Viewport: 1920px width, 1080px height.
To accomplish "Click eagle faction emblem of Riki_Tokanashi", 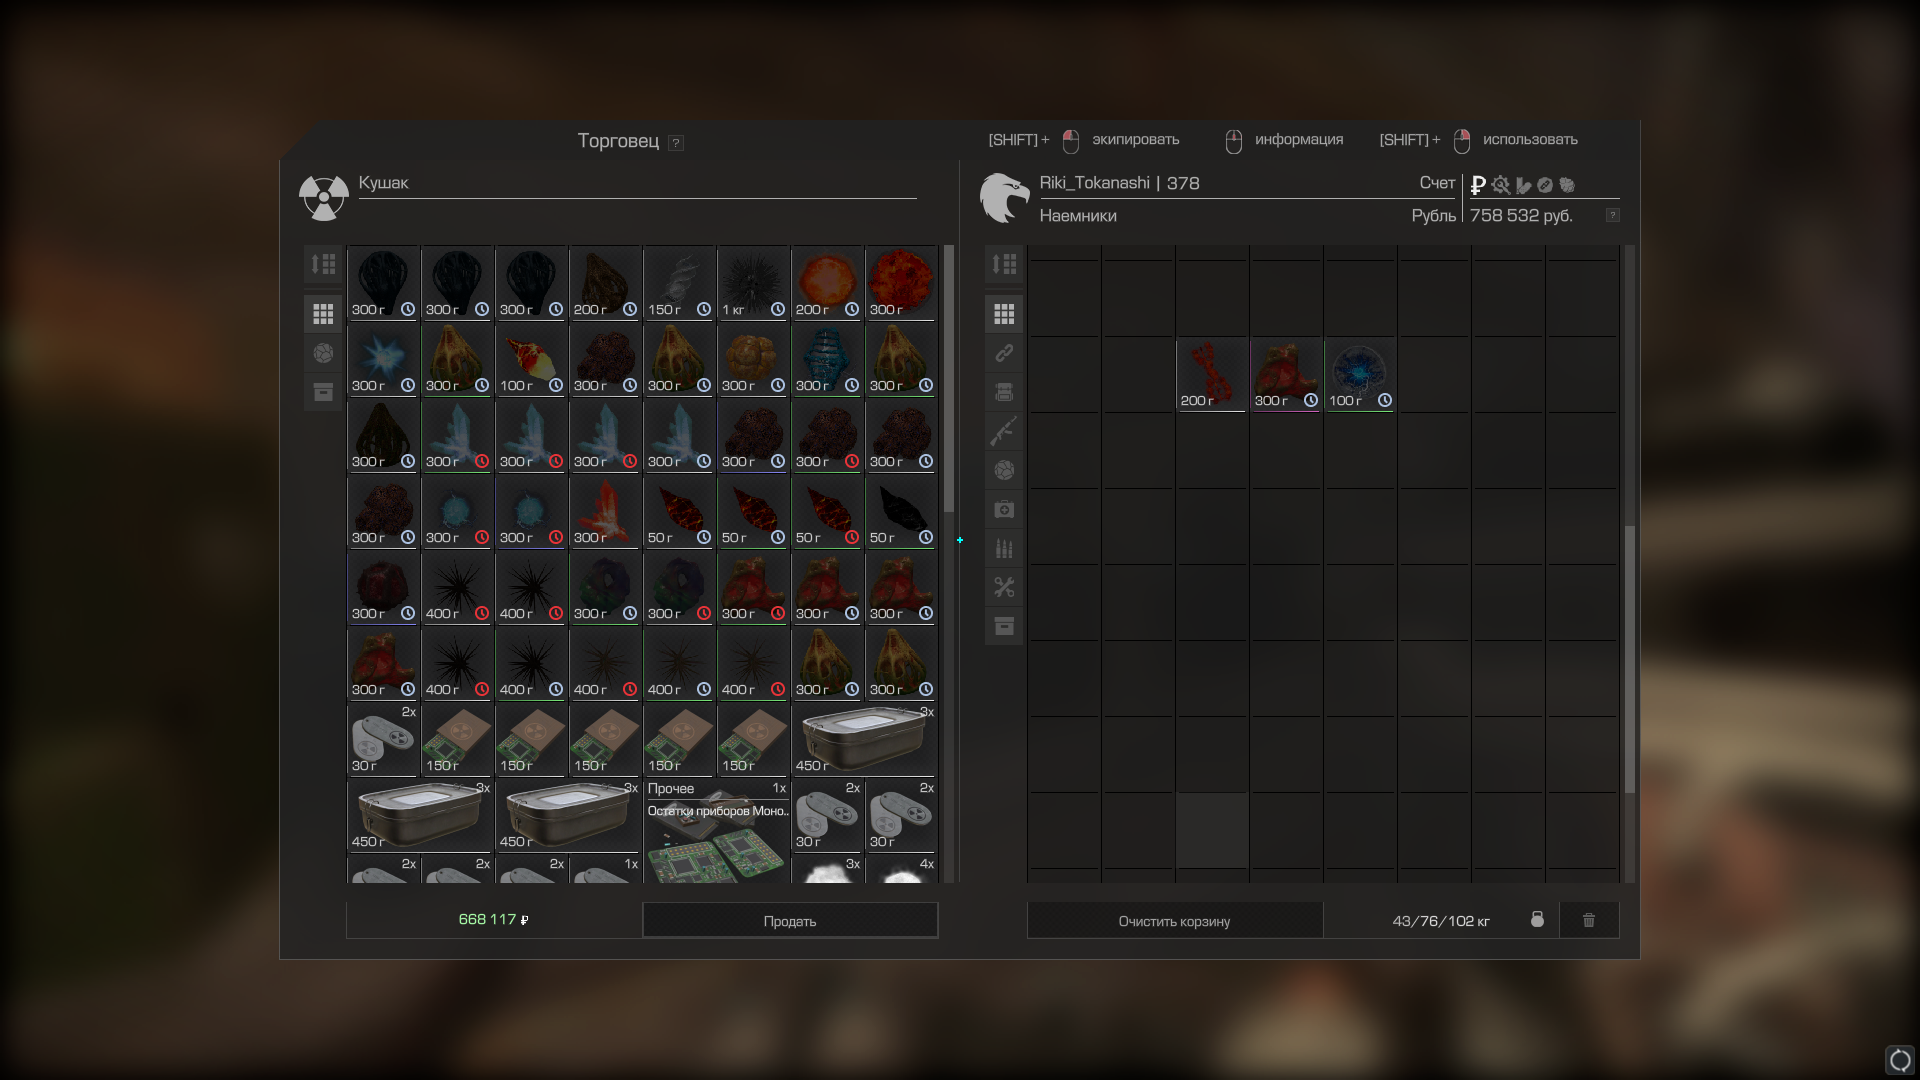I will (1005, 197).
